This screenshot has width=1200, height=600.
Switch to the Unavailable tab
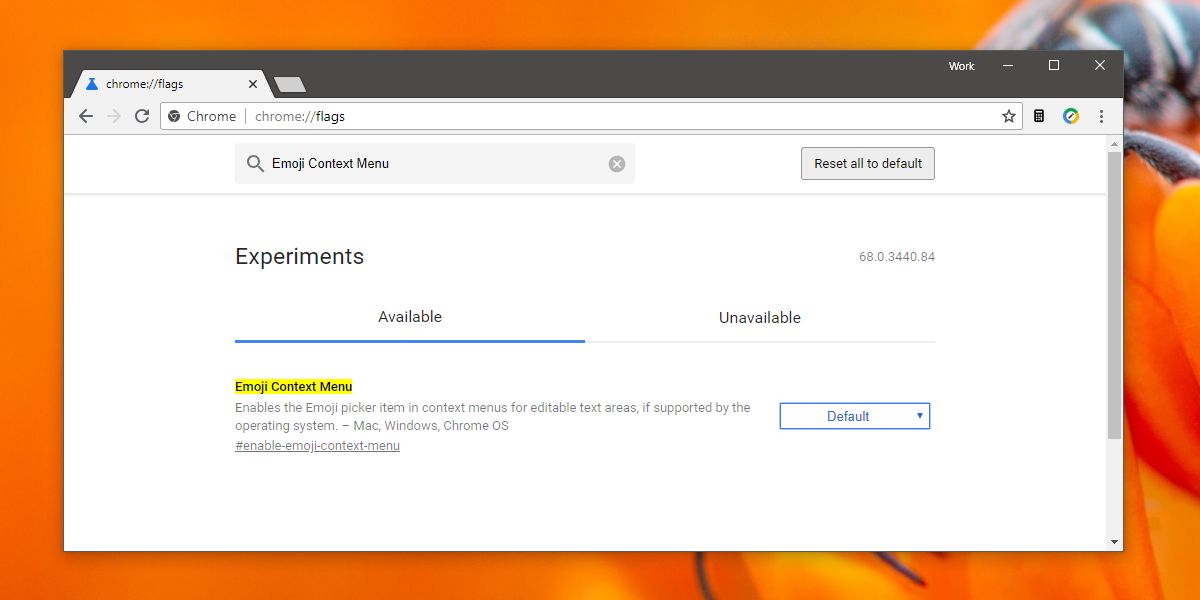point(760,318)
